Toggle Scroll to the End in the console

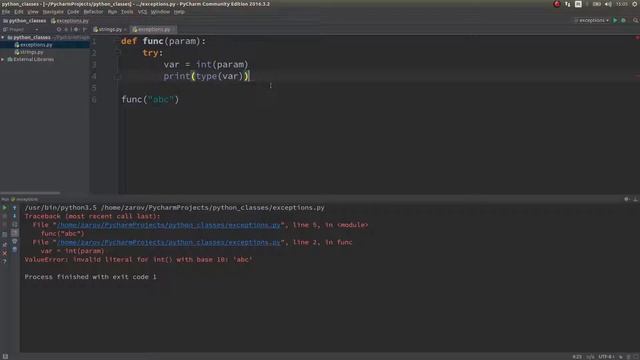(x=14, y=233)
